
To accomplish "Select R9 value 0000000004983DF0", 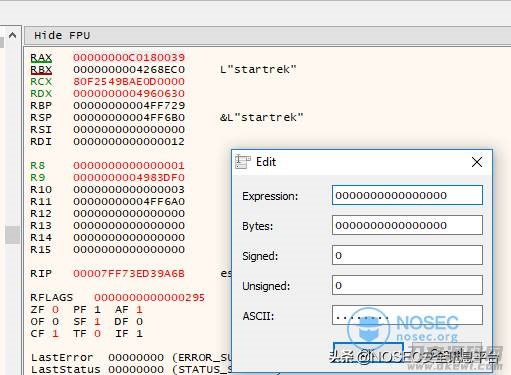I will [x=129, y=177].
